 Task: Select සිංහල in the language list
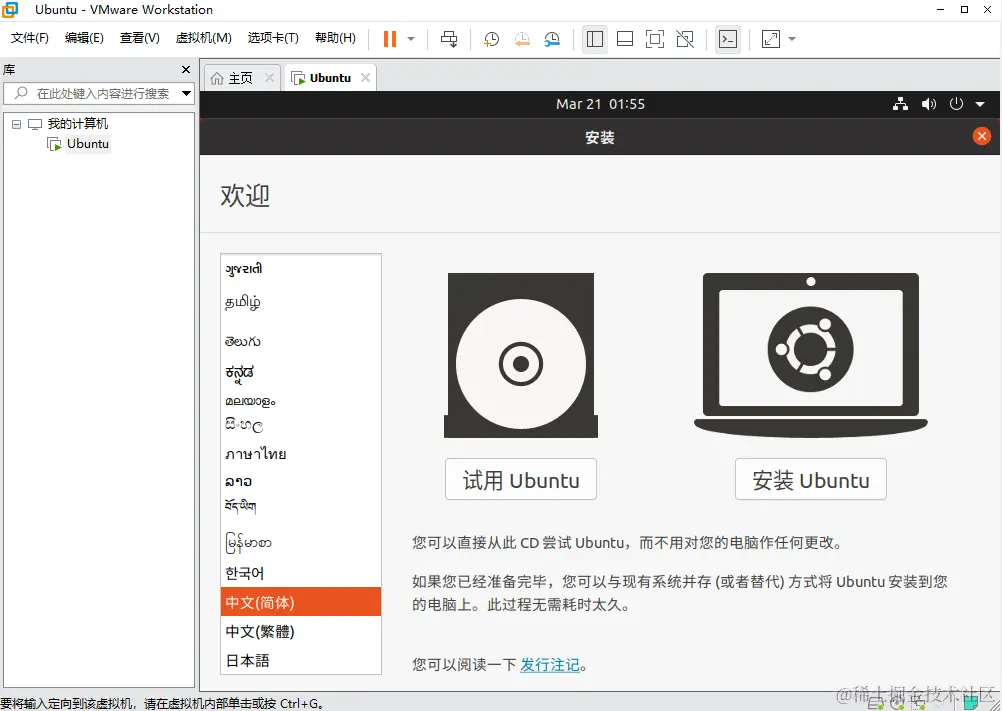click(301, 425)
